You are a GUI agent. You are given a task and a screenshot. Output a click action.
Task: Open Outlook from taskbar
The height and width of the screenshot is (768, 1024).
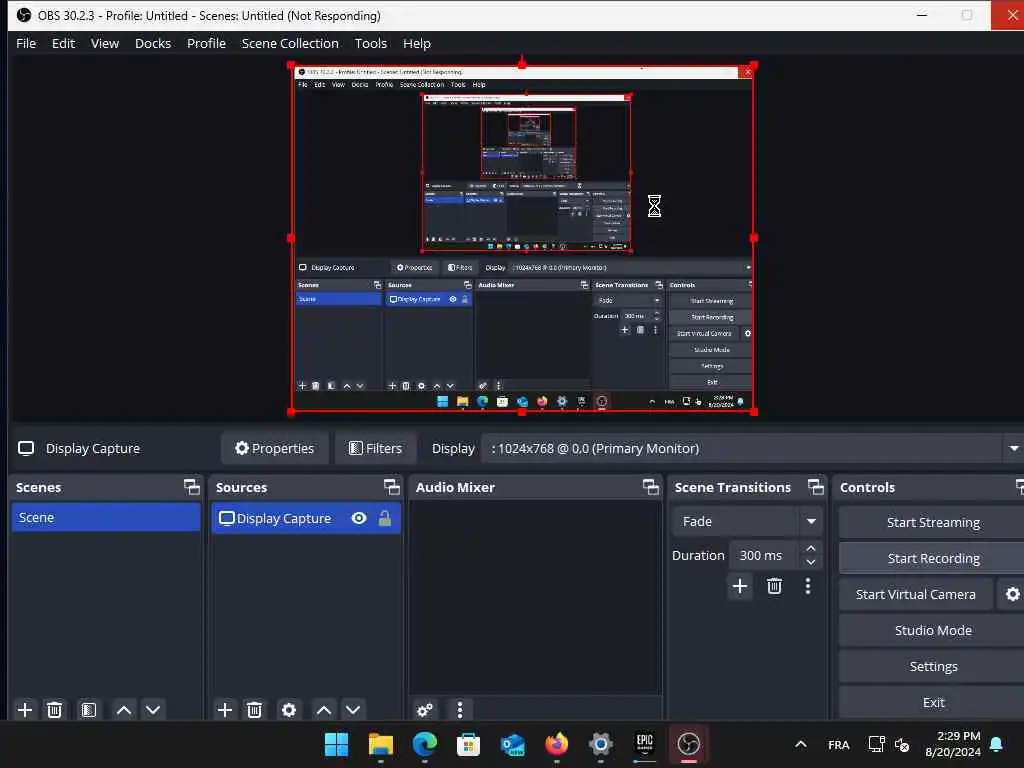point(513,744)
